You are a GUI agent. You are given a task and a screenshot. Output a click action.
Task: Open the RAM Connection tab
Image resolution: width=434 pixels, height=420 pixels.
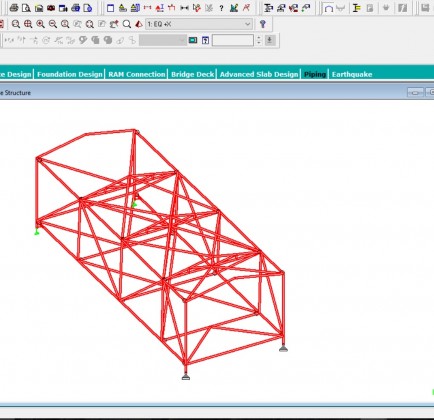pyautogui.click(x=137, y=74)
